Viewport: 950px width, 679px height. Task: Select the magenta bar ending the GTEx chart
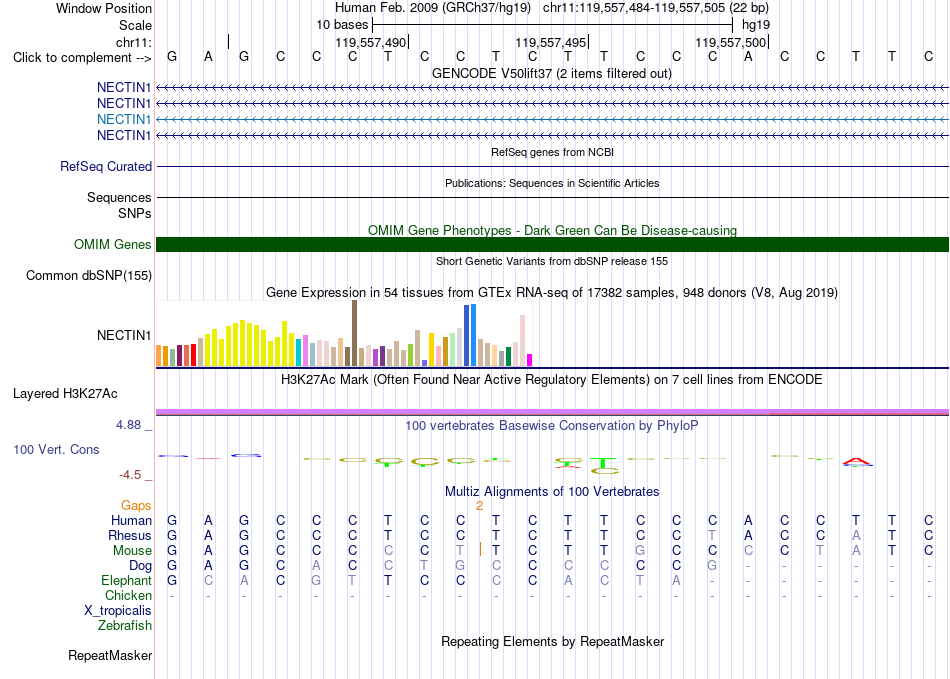(530, 360)
